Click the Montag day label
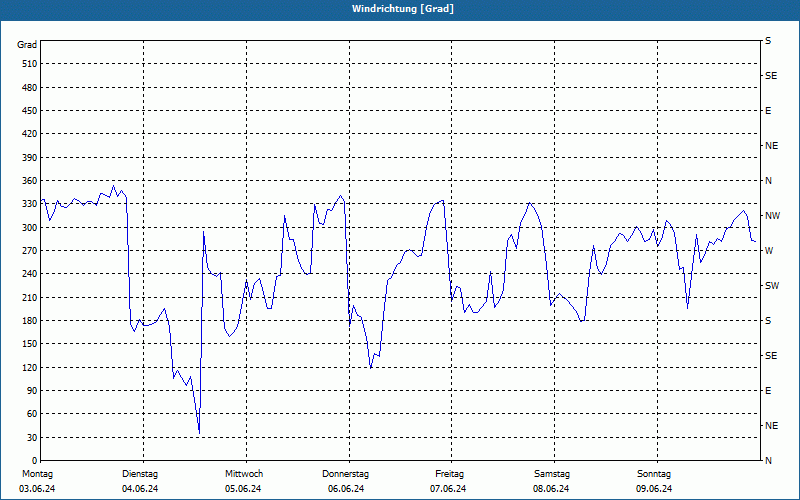 click(x=37, y=474)
